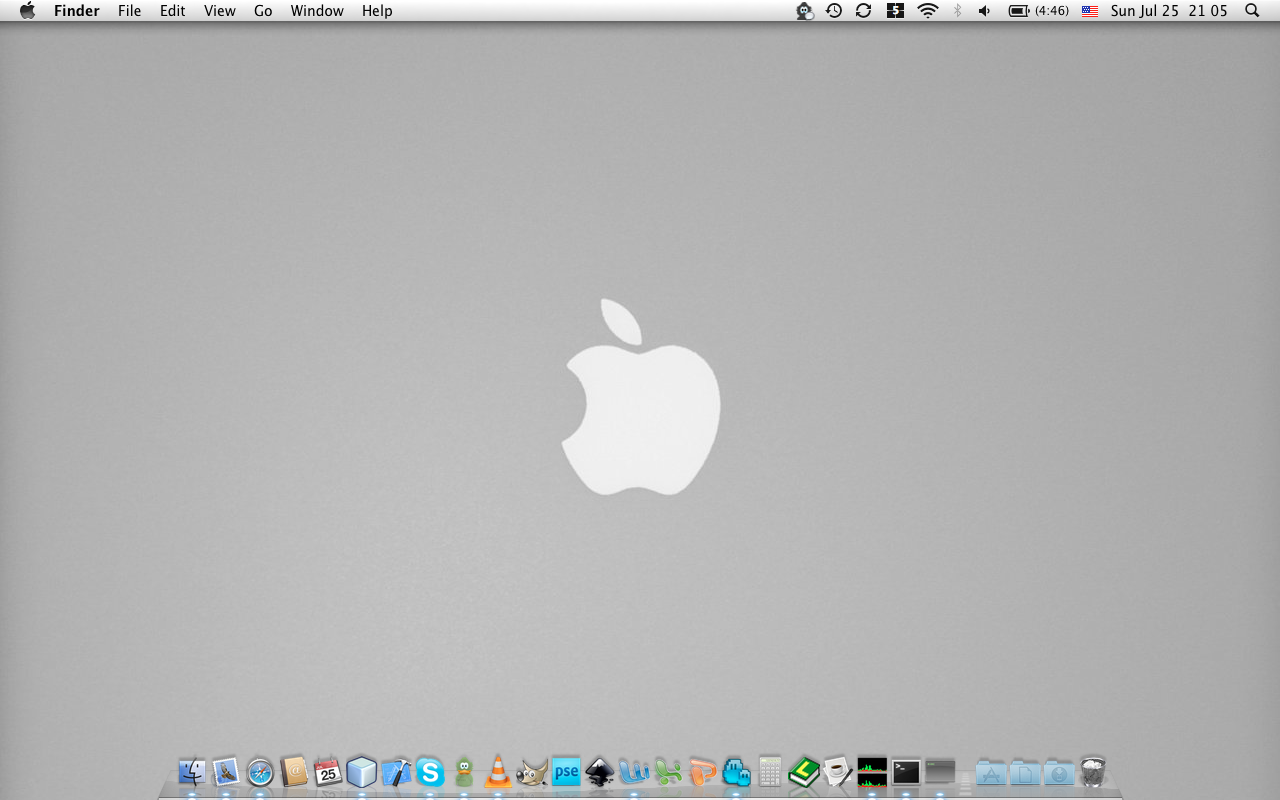Click the sync arrows menu bar icon
Image resolution: width=1280 pixels, height=800 pixels.
864,11
